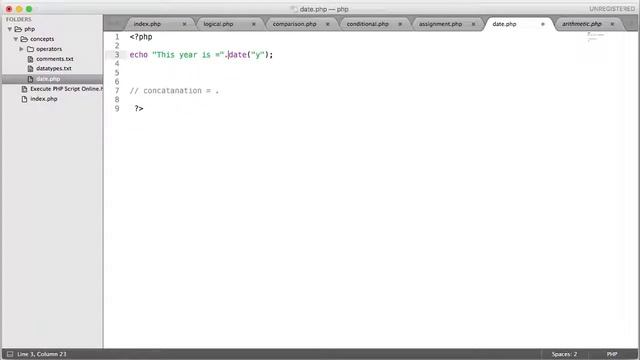
Task: Expand the operators folder arrow
Action: coord(22,49)
